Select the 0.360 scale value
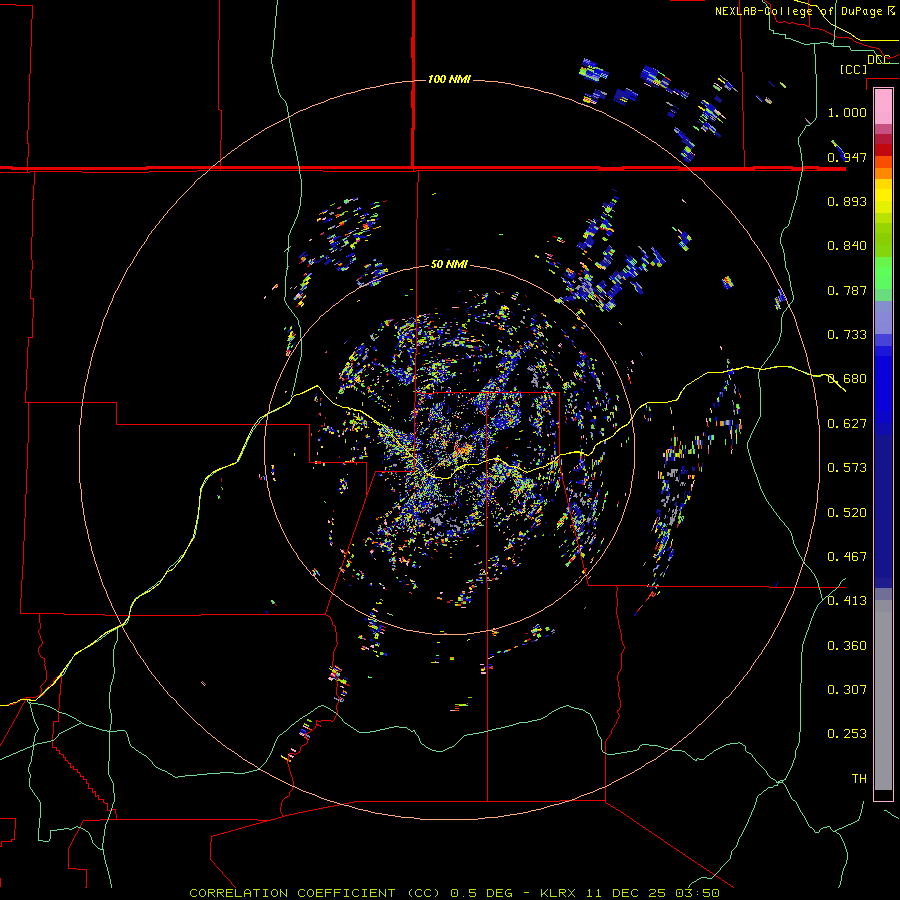The width and height of the screenshot is (900, 900). pos(847,646)
